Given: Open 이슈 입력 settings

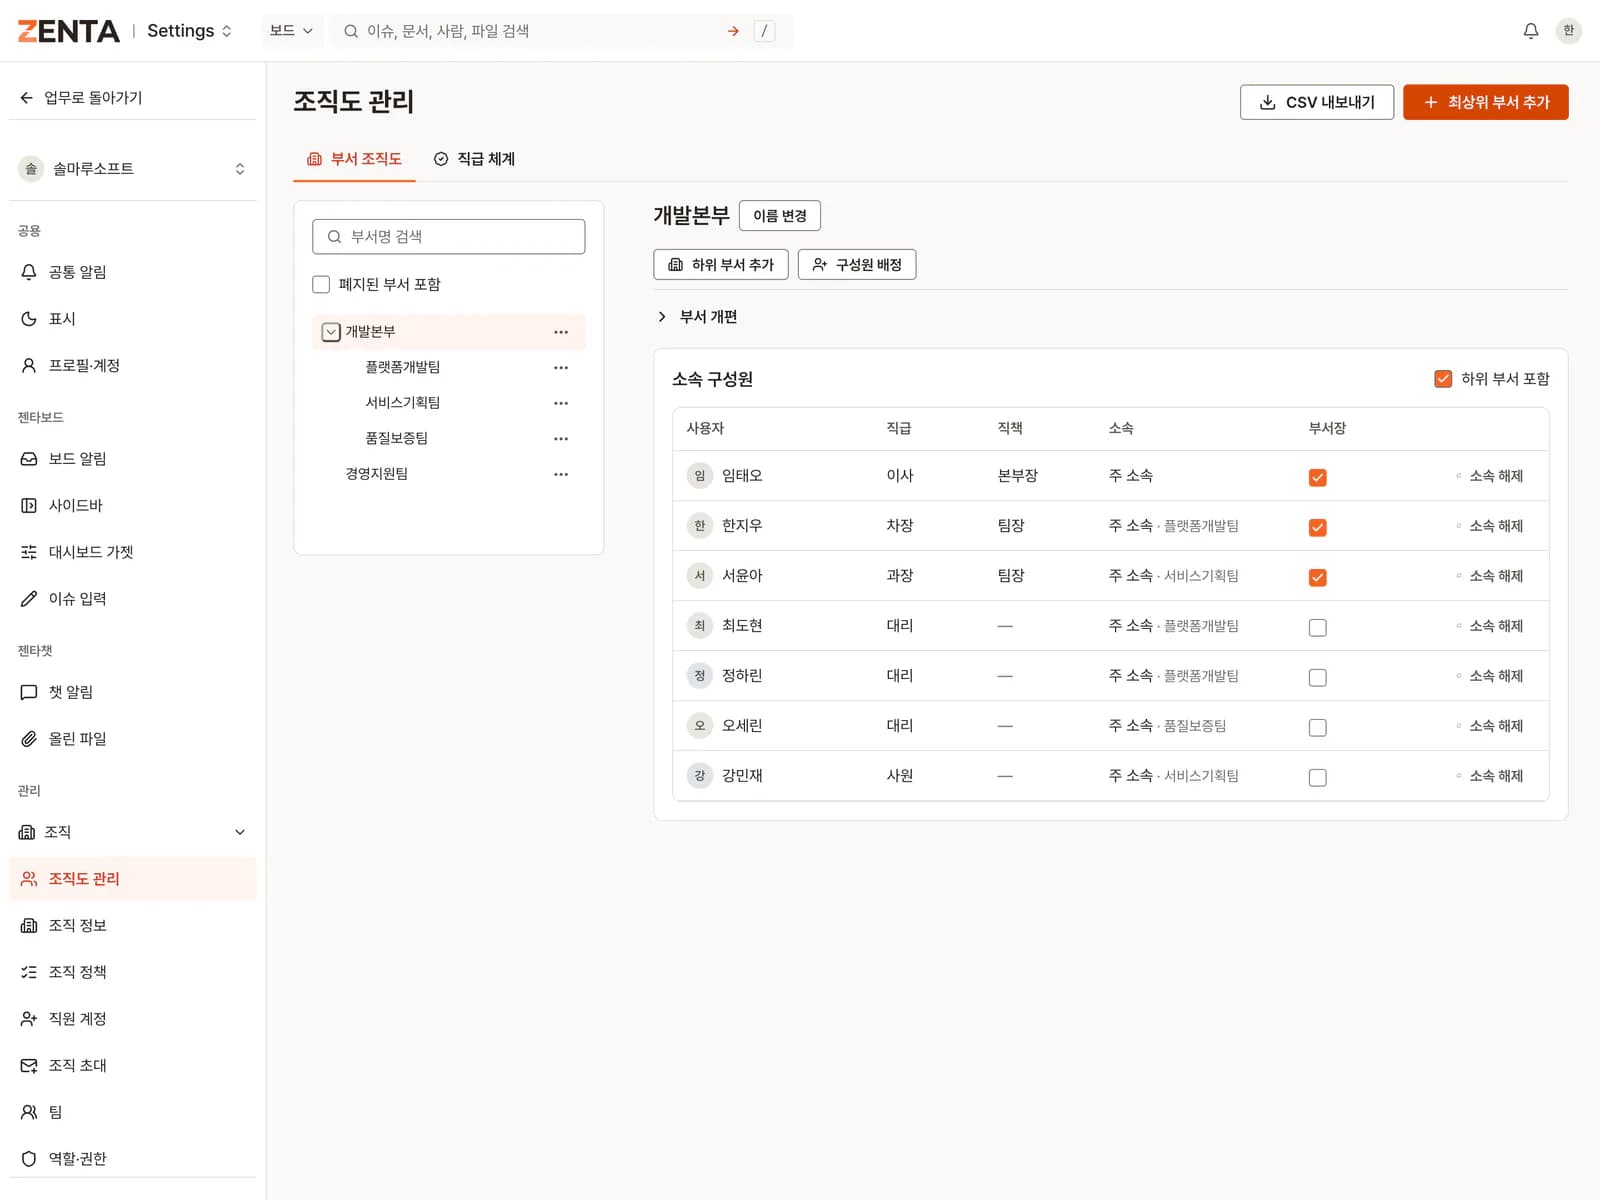Looking at the screenshot, I should [x=132, y=599].
